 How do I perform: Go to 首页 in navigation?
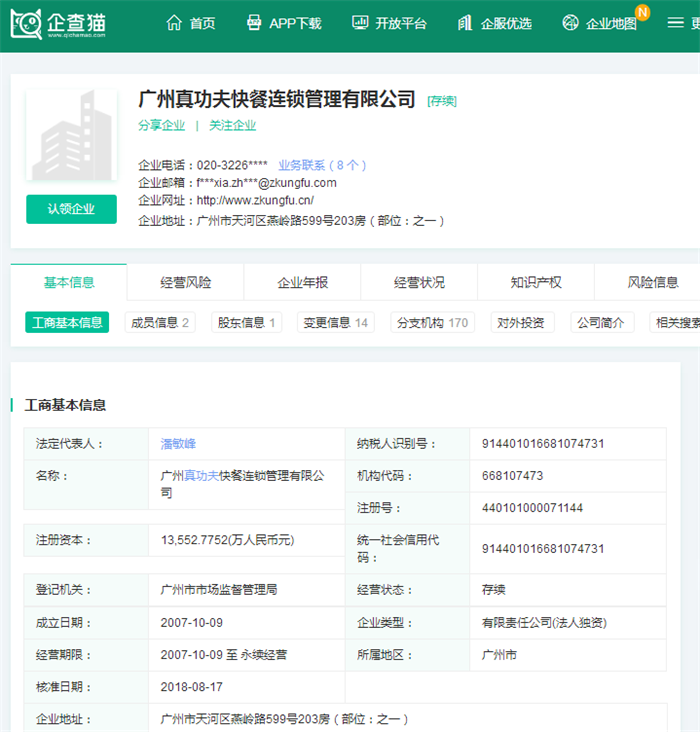point(203,23)
